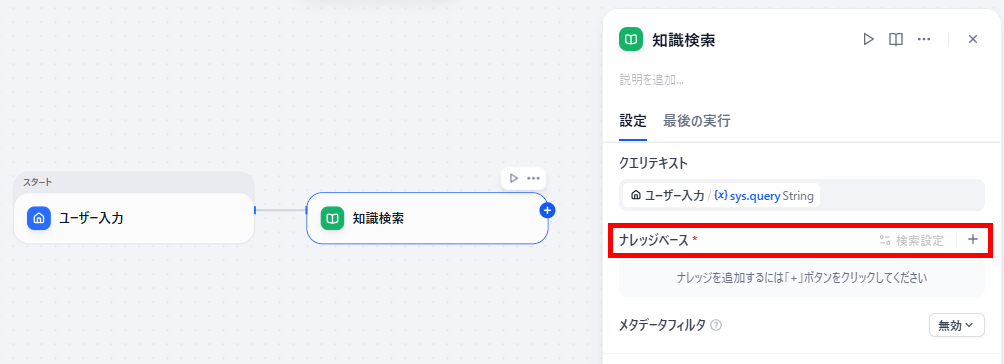This screenshot has width=1004, height=364.
Task: Open the node's floating toolbar more menu
Action: [533, 178]
